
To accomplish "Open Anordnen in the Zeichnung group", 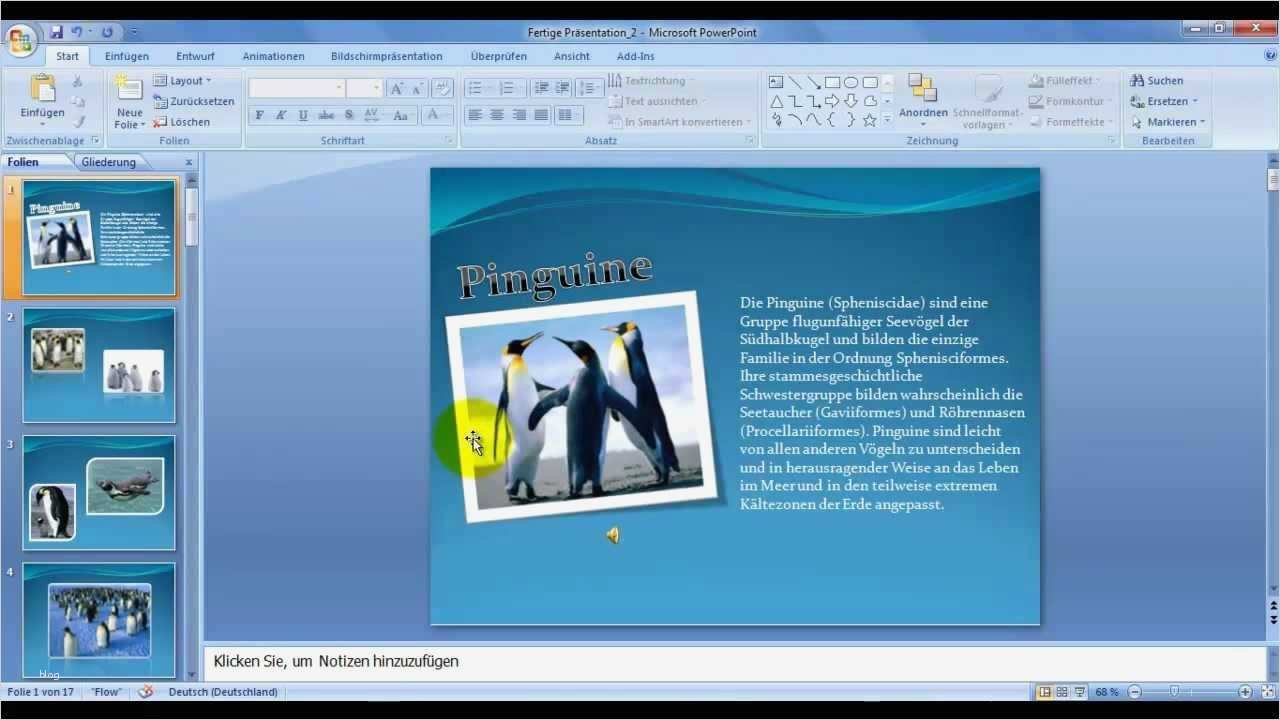I will pos(923,100).
